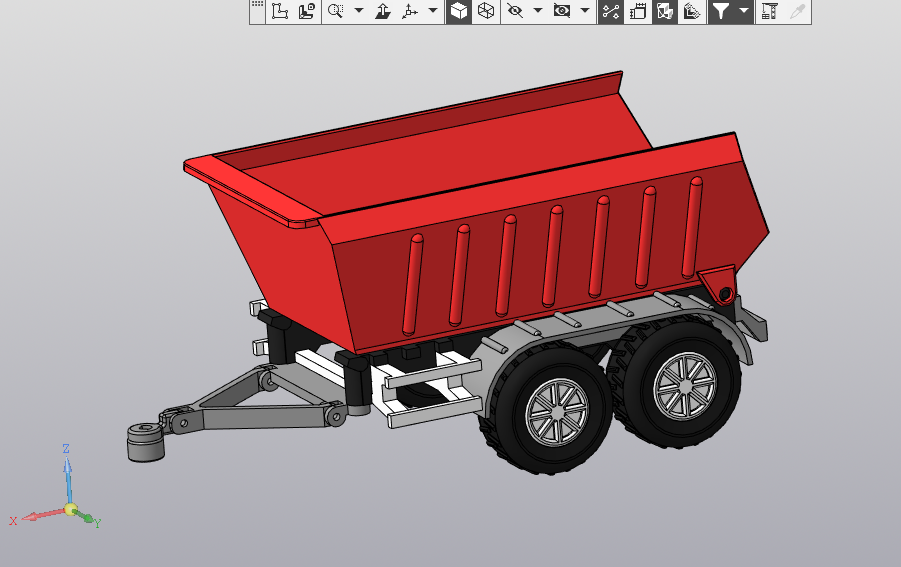This screenshot has height=567, width=901.
Task: Select the rear wheel rim of trailer
Action: [685, 386]
